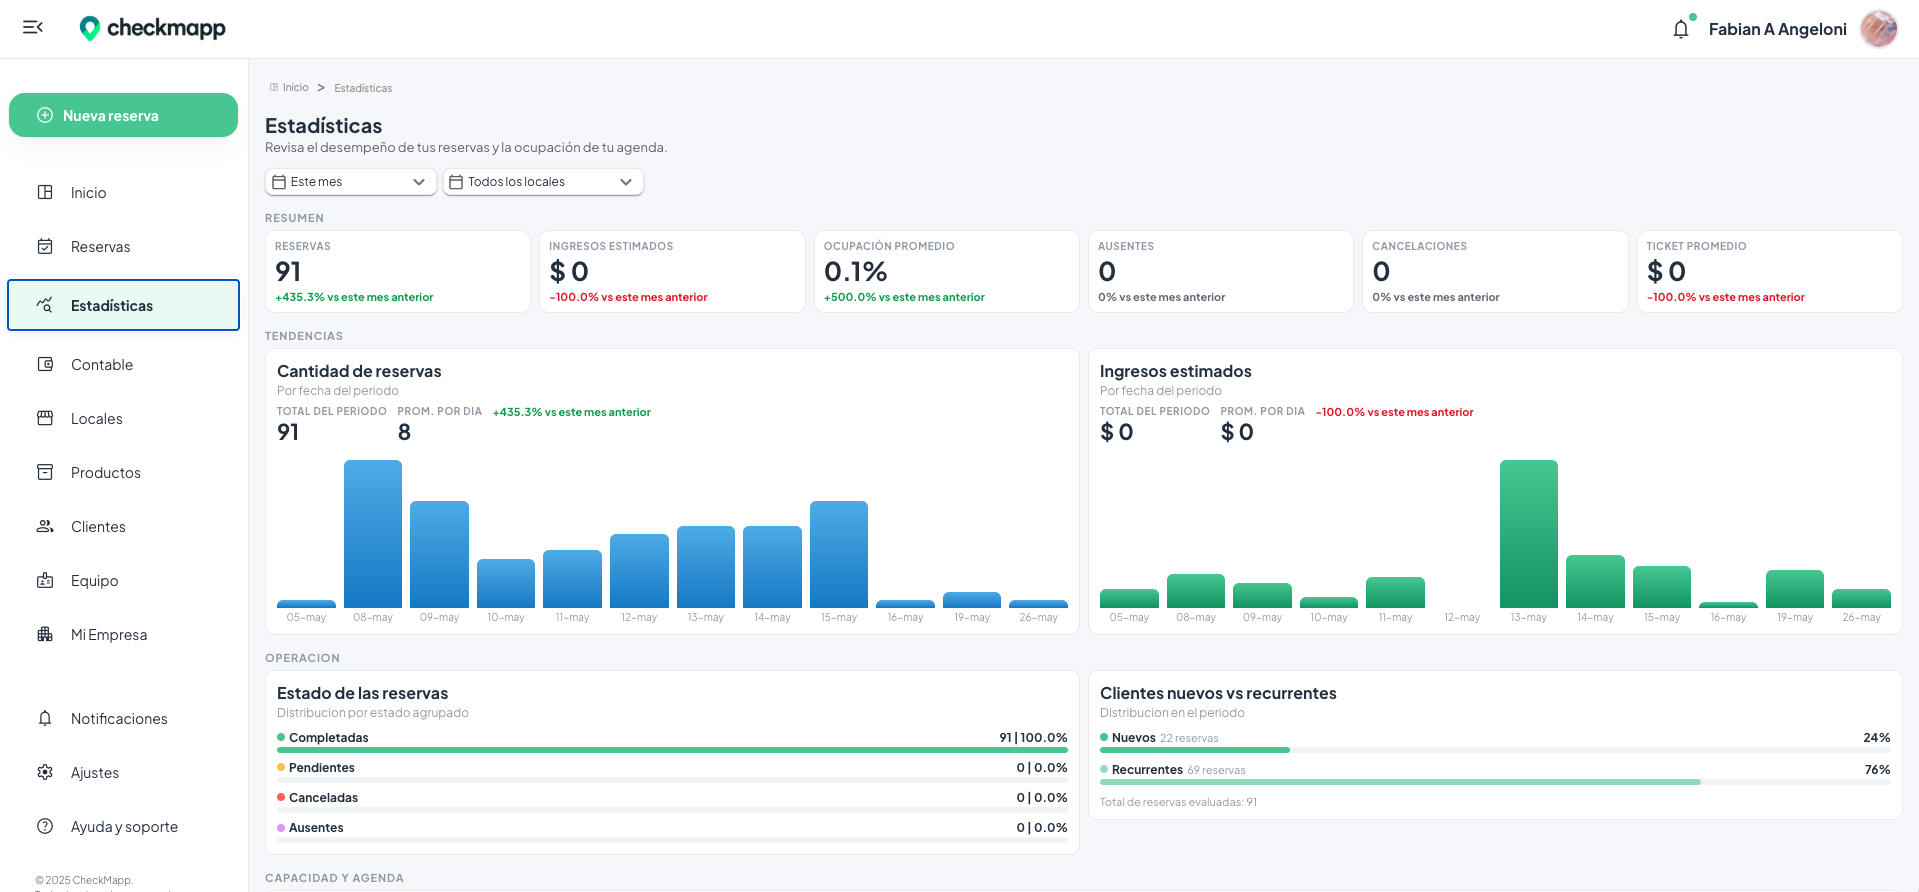
Task: Click the orange Pendientes status dot
Action: coord(281,767)
